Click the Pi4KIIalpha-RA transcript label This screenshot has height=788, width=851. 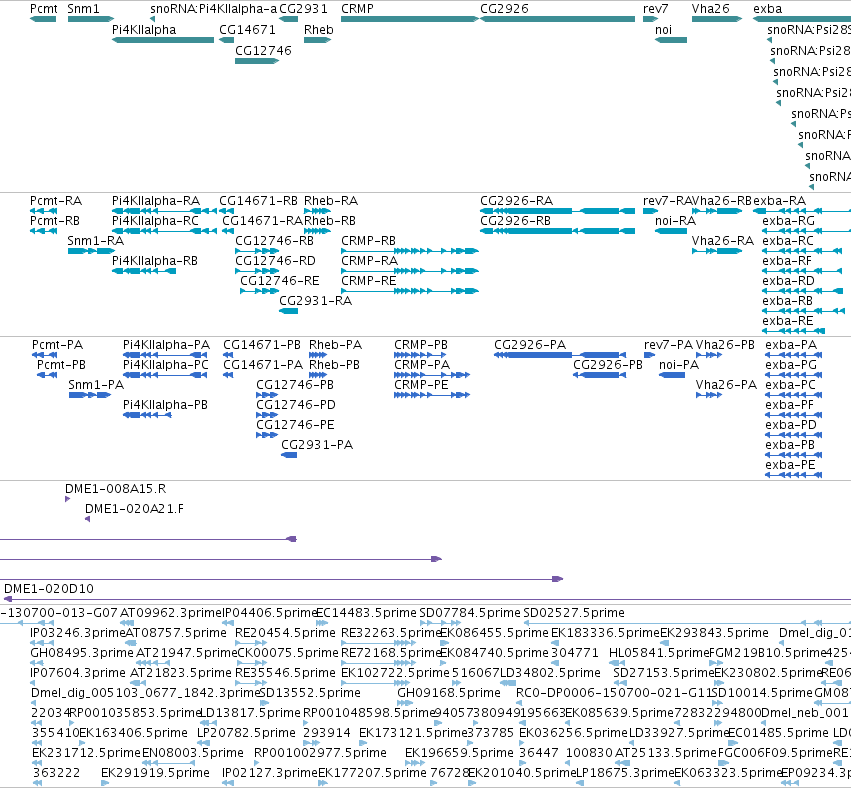pos(156,201)
